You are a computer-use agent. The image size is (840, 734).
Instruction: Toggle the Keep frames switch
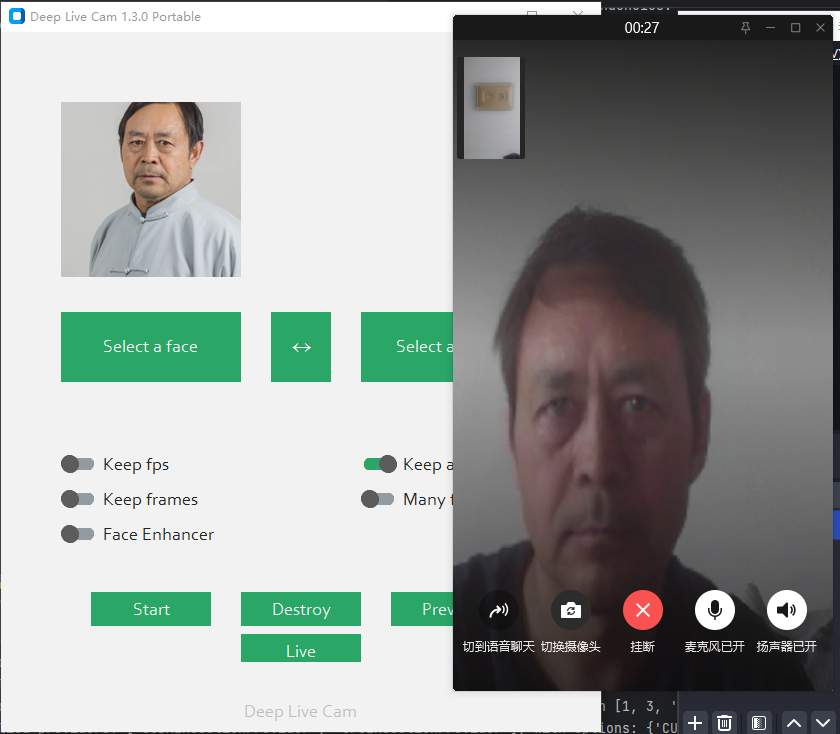tap(77, 499)
